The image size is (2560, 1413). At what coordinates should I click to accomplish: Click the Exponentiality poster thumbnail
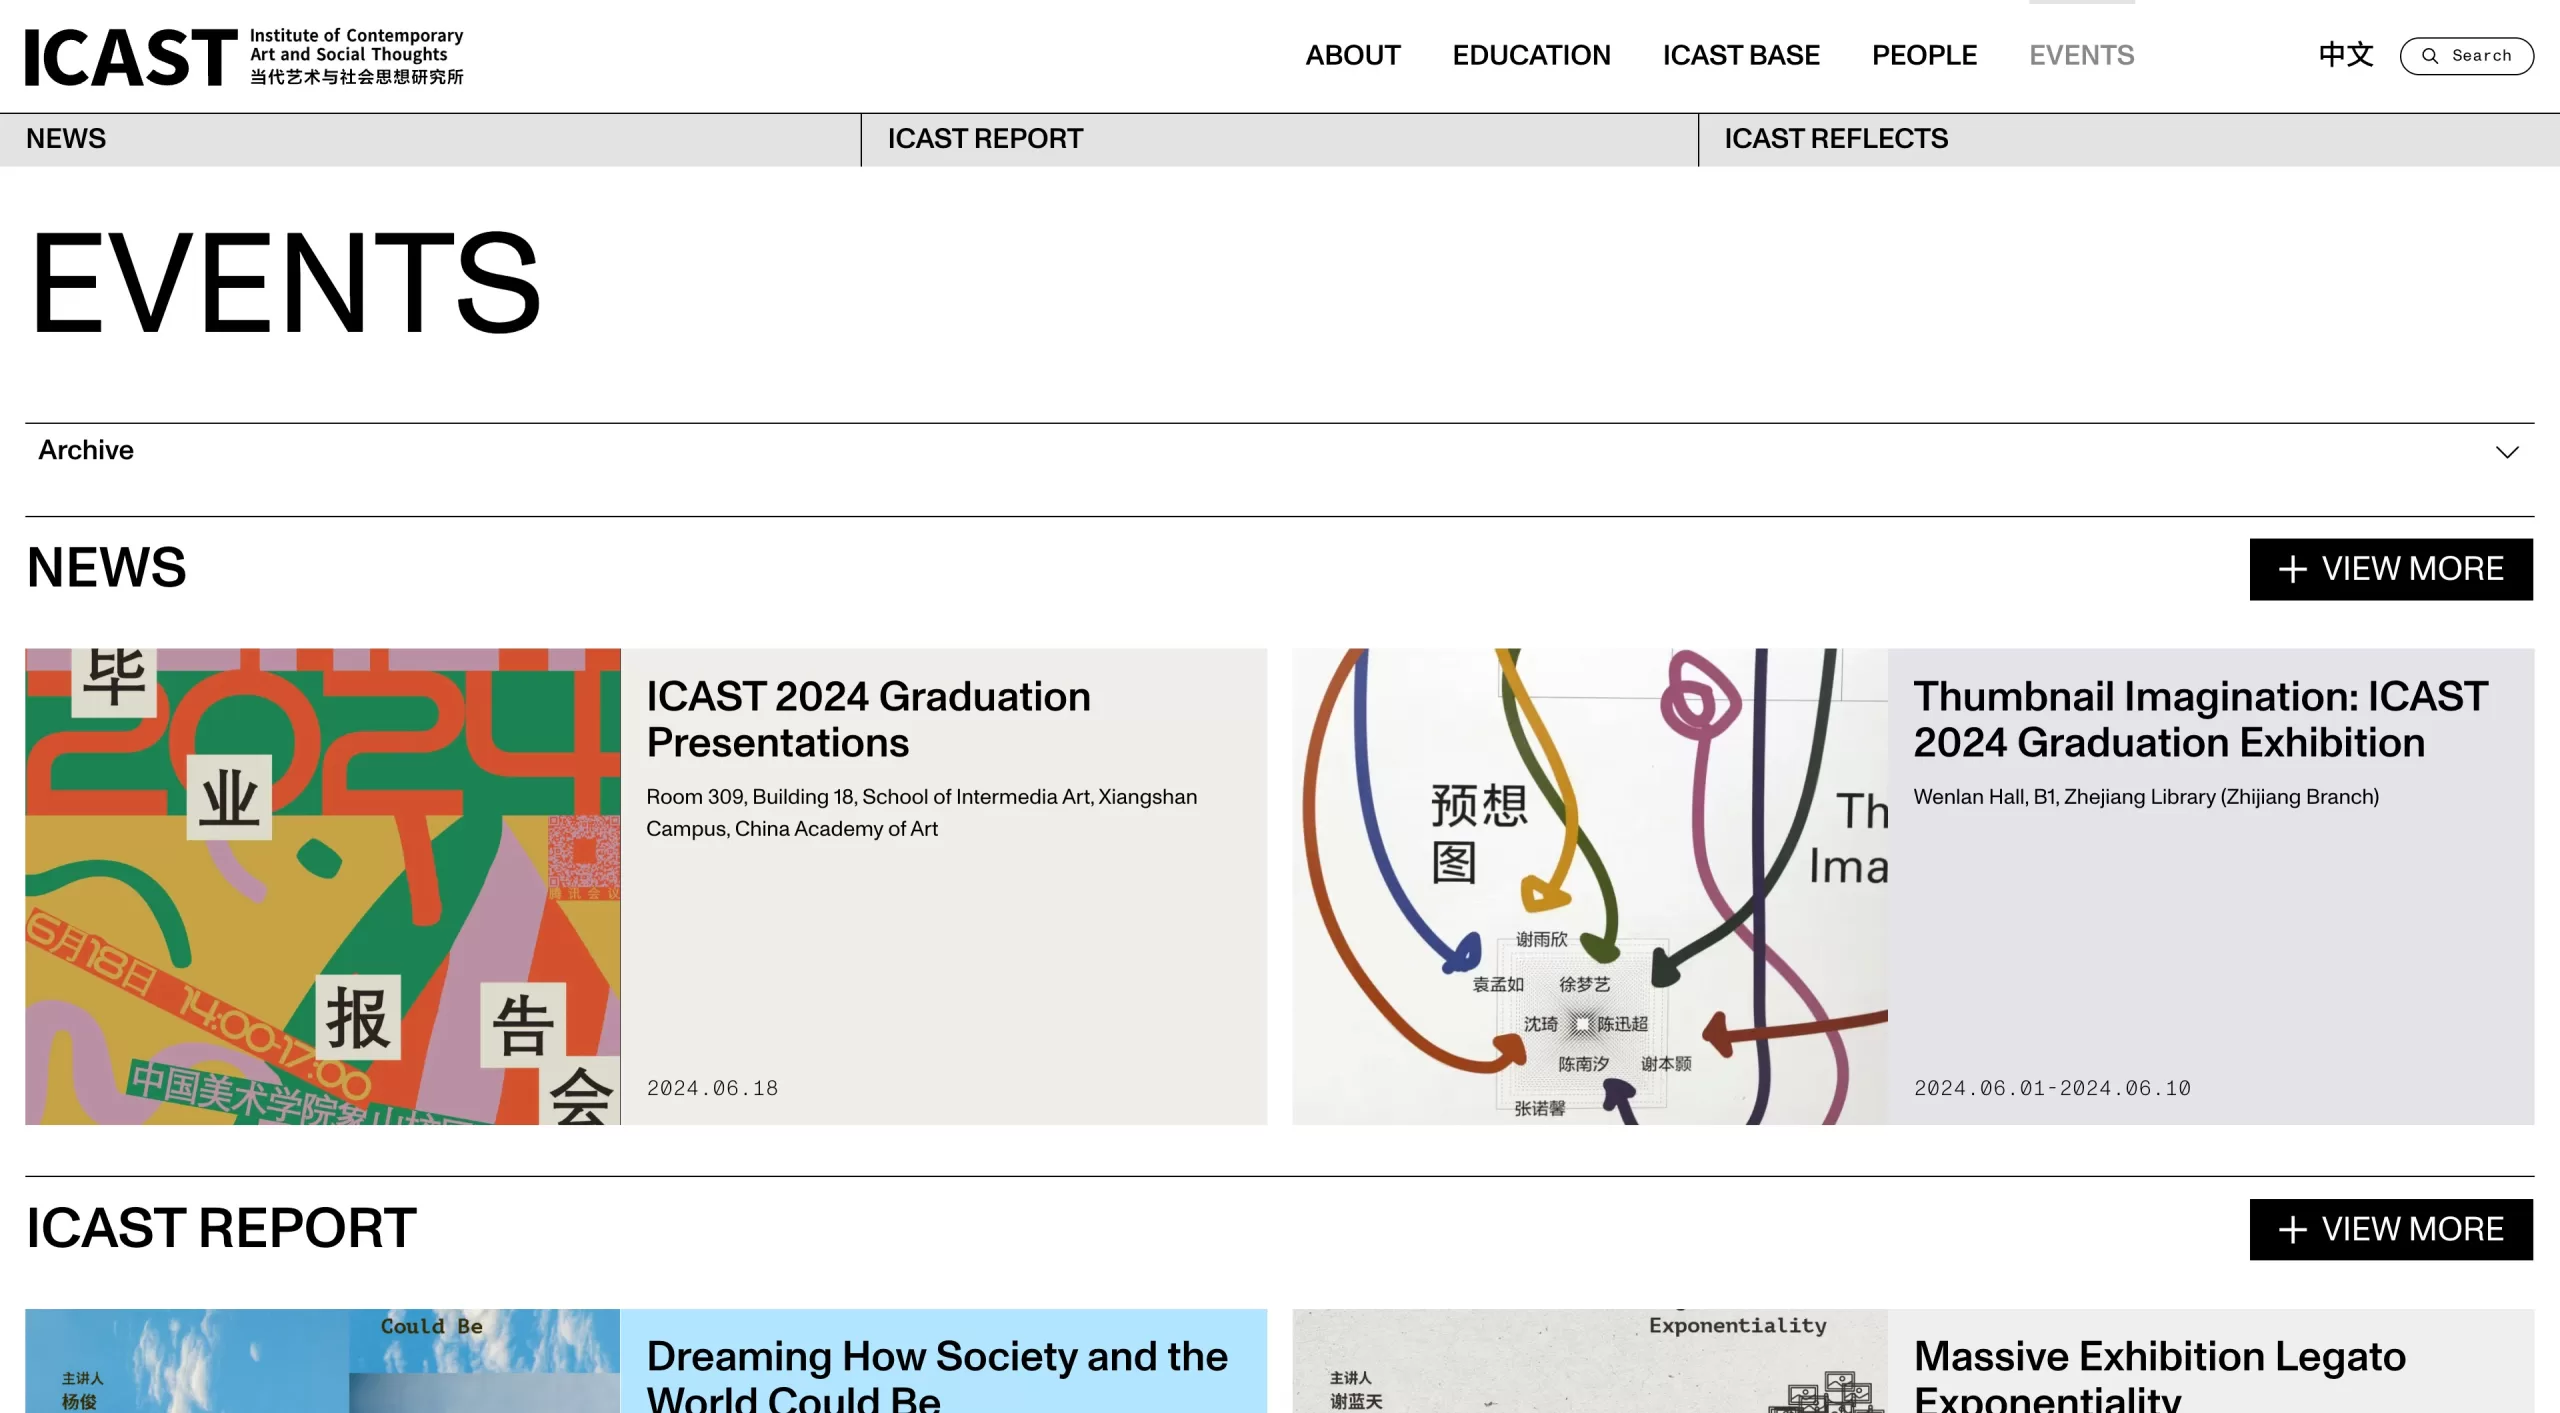[x=1590, y=1361]
